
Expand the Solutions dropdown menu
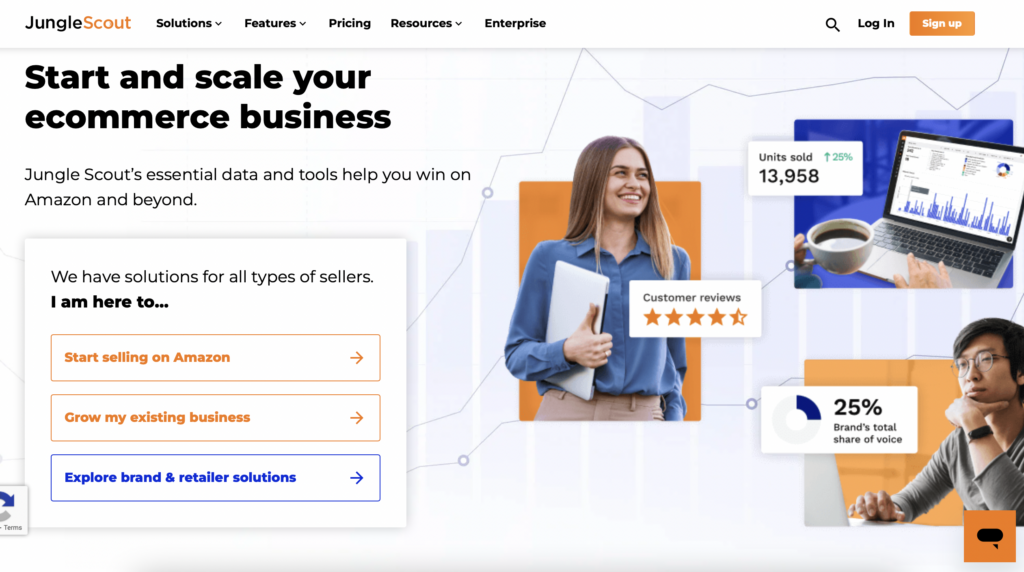tap(189, 24)
